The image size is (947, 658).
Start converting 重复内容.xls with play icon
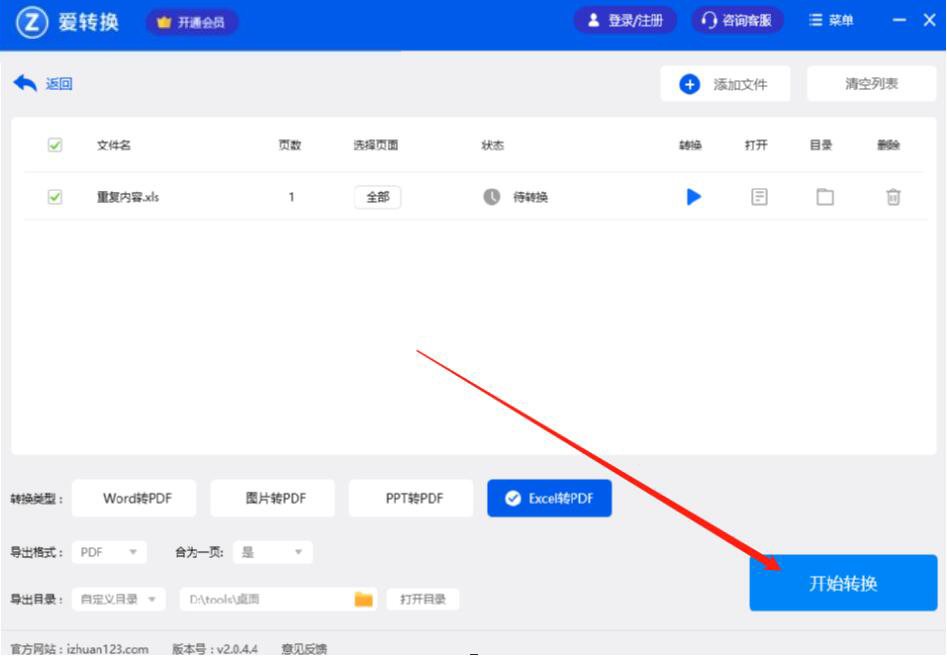coord(693,197)
